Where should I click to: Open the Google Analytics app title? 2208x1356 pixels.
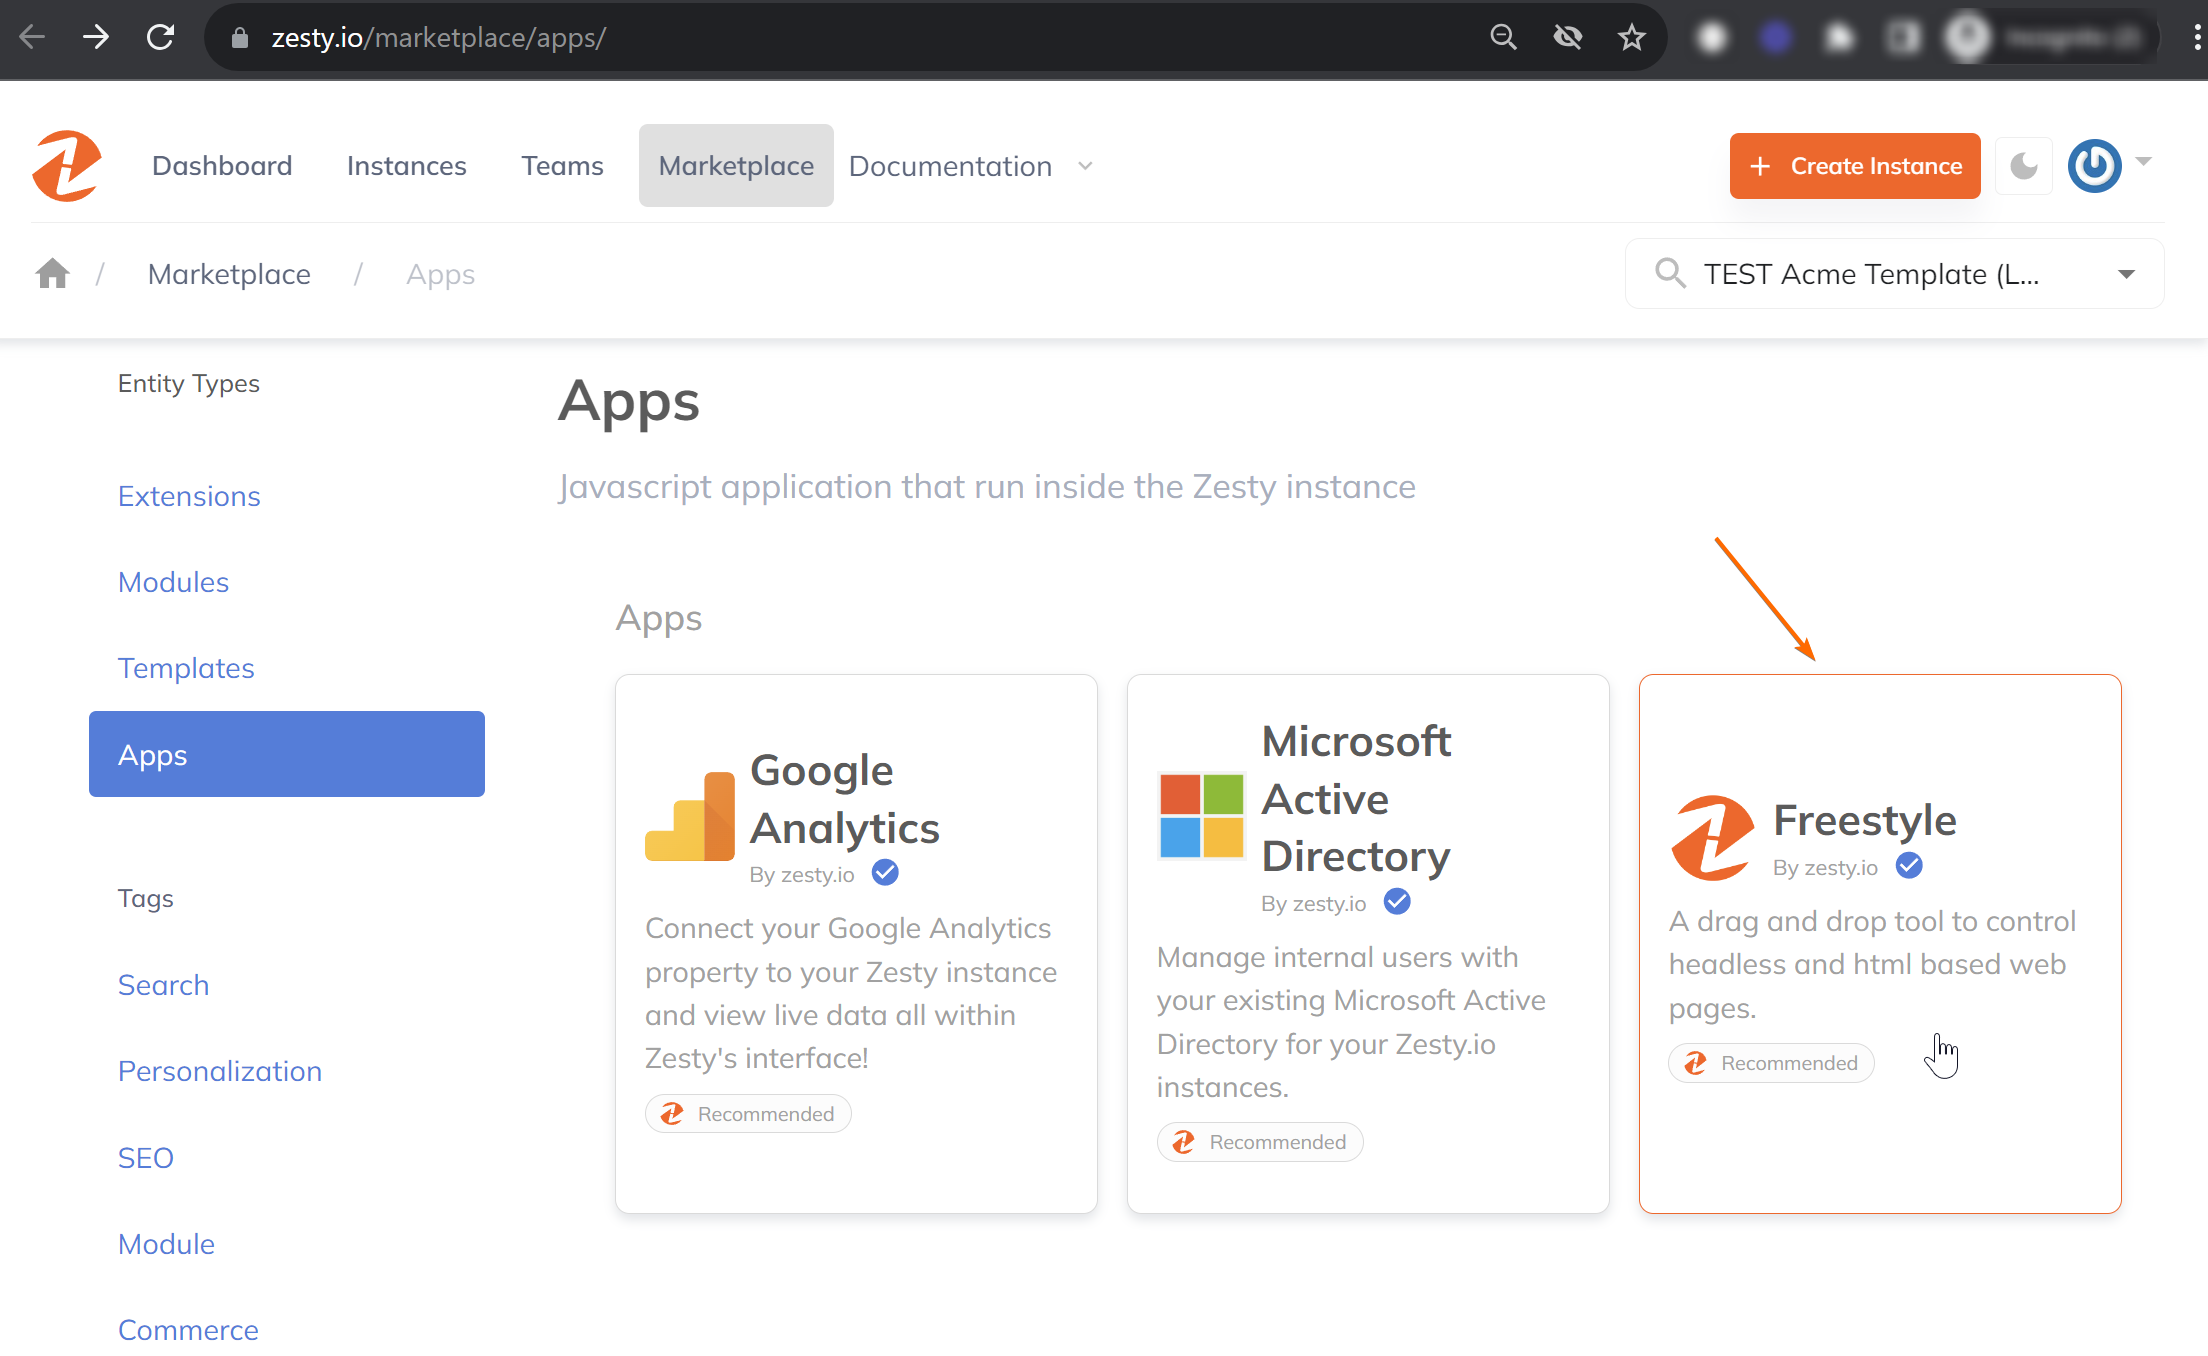845,799
